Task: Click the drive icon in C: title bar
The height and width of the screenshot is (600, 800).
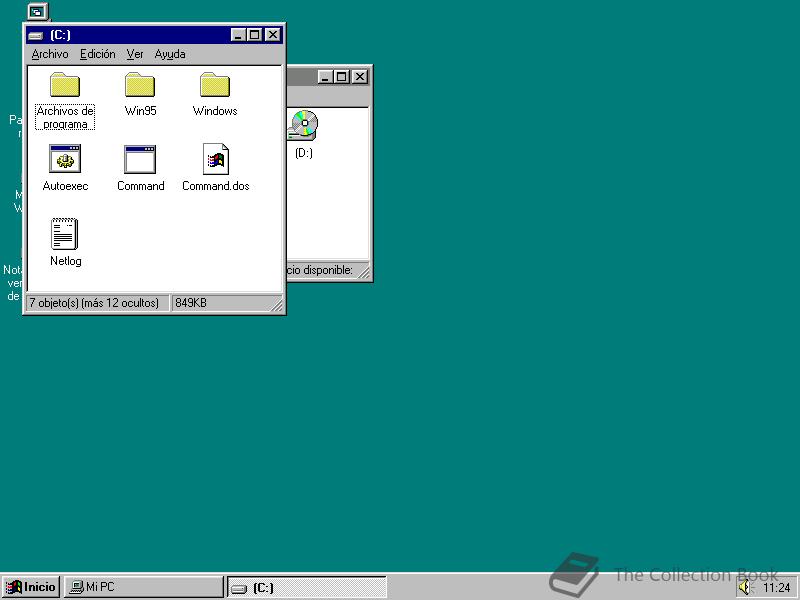Action: point(36,35)
